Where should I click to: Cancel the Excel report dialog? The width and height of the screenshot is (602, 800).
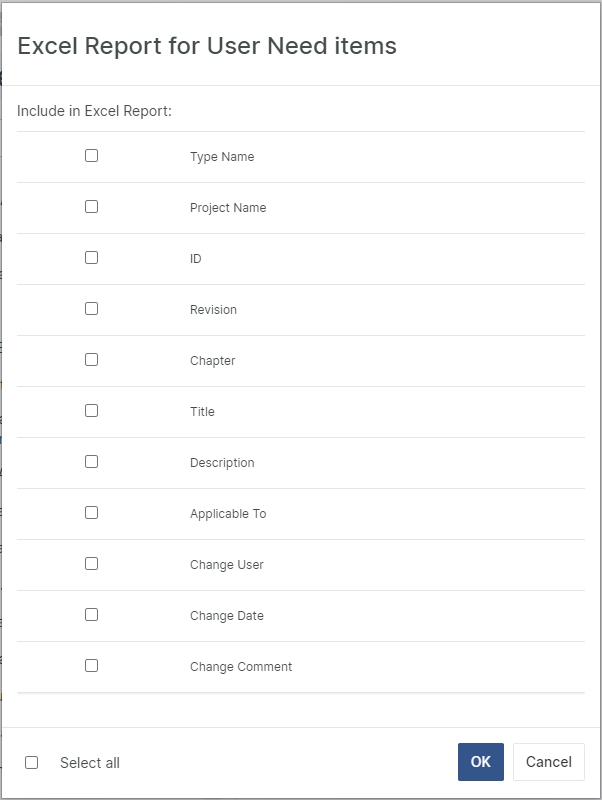548,762
